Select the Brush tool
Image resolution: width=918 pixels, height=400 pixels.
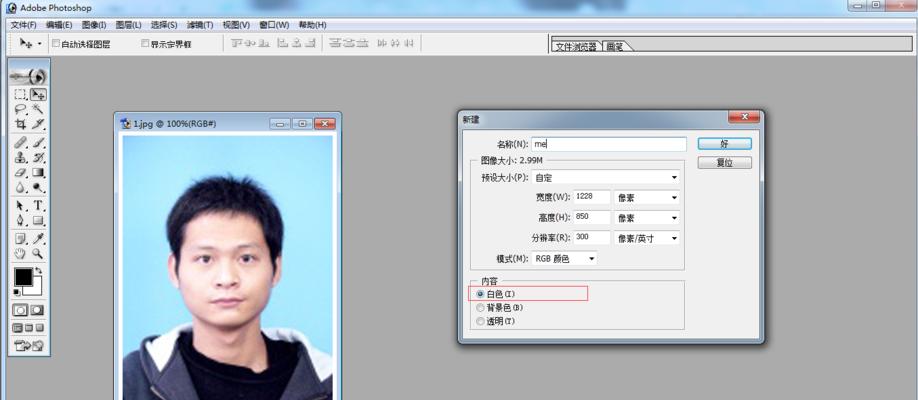38,142
